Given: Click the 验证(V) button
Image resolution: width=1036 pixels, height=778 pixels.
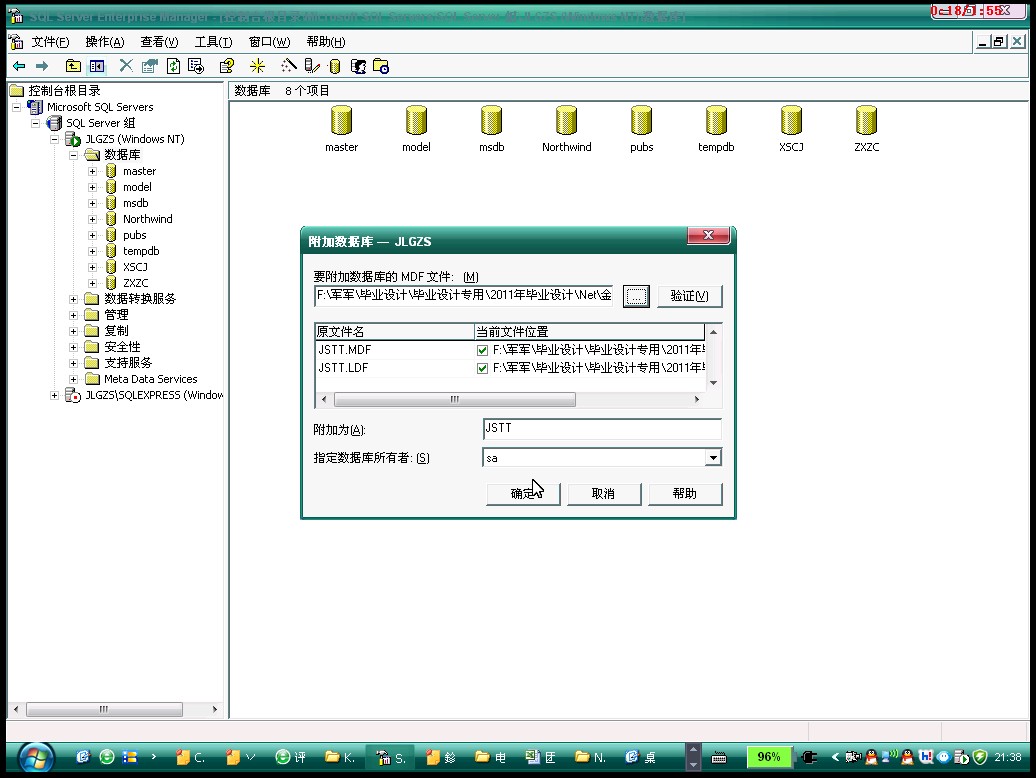Looking at the screenshot, I should [689, 296].
